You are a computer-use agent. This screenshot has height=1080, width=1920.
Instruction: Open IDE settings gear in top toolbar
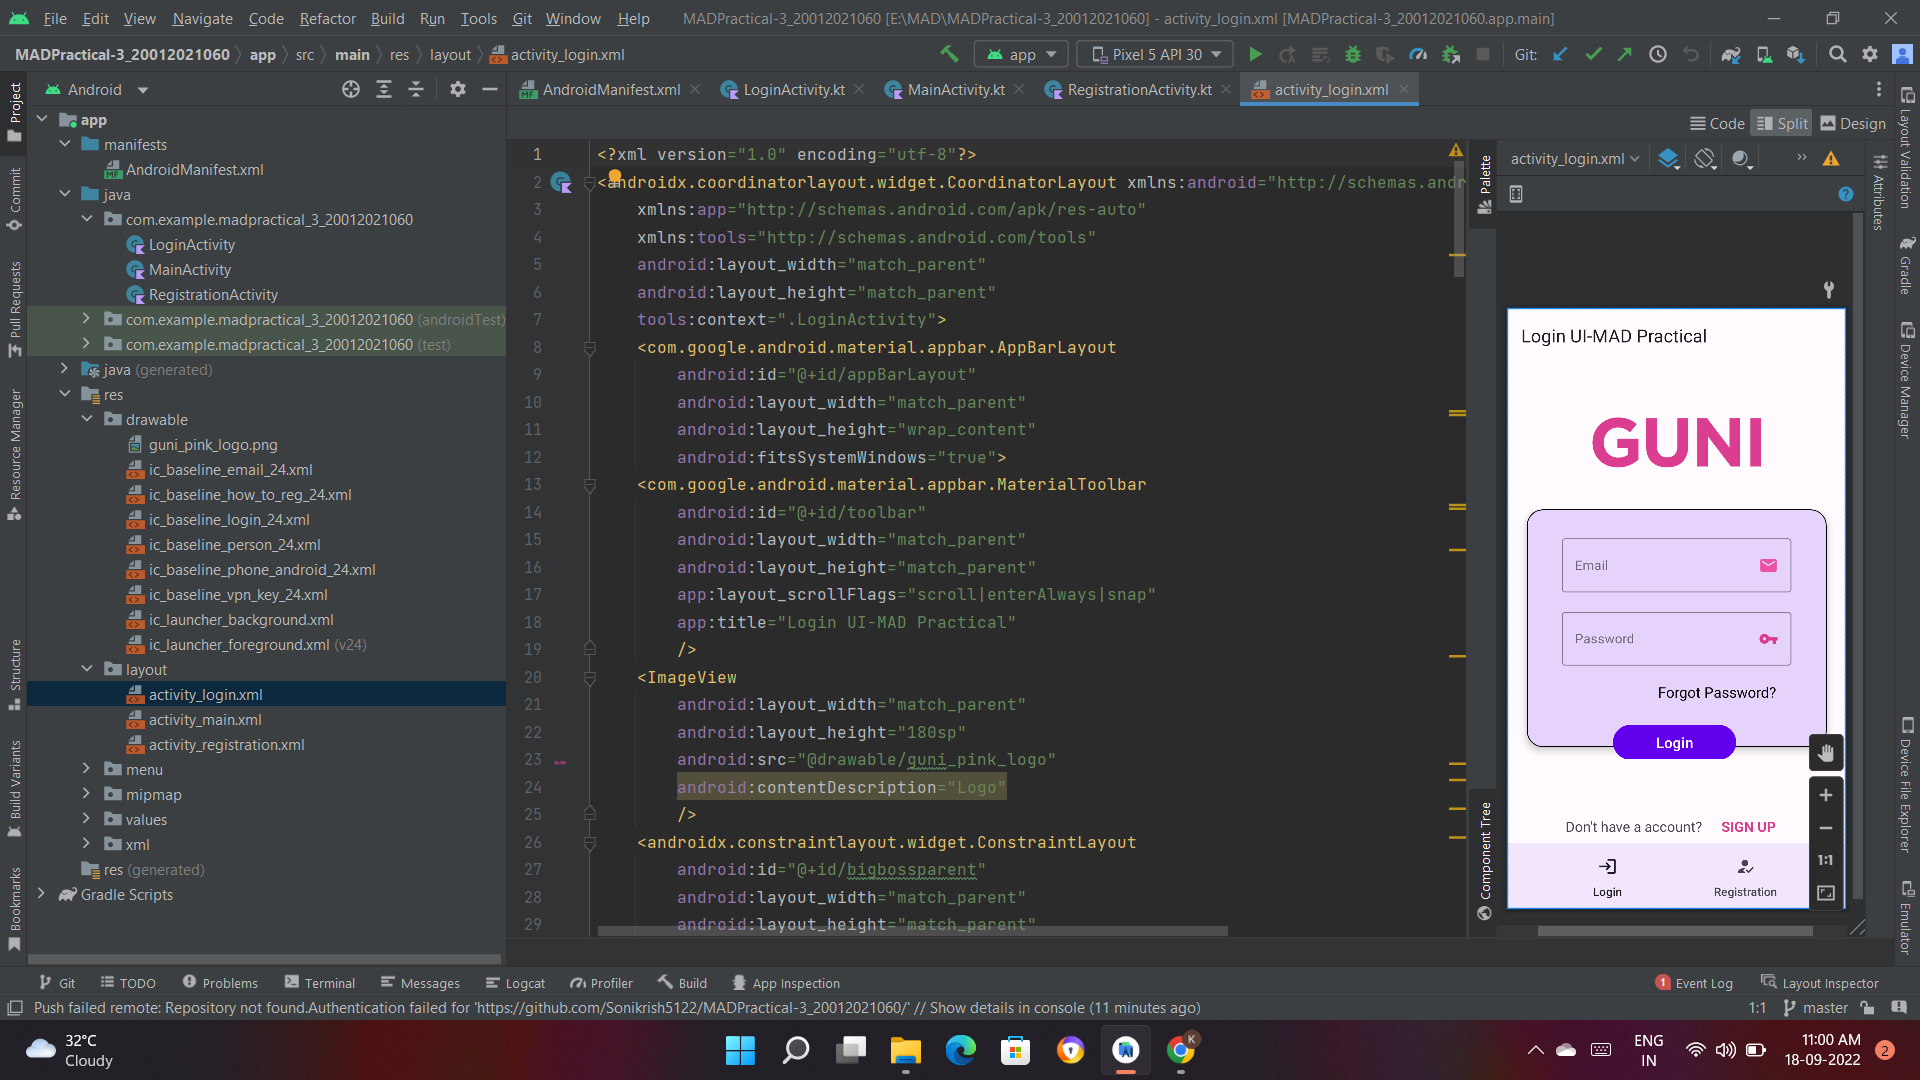(1870, 55)
